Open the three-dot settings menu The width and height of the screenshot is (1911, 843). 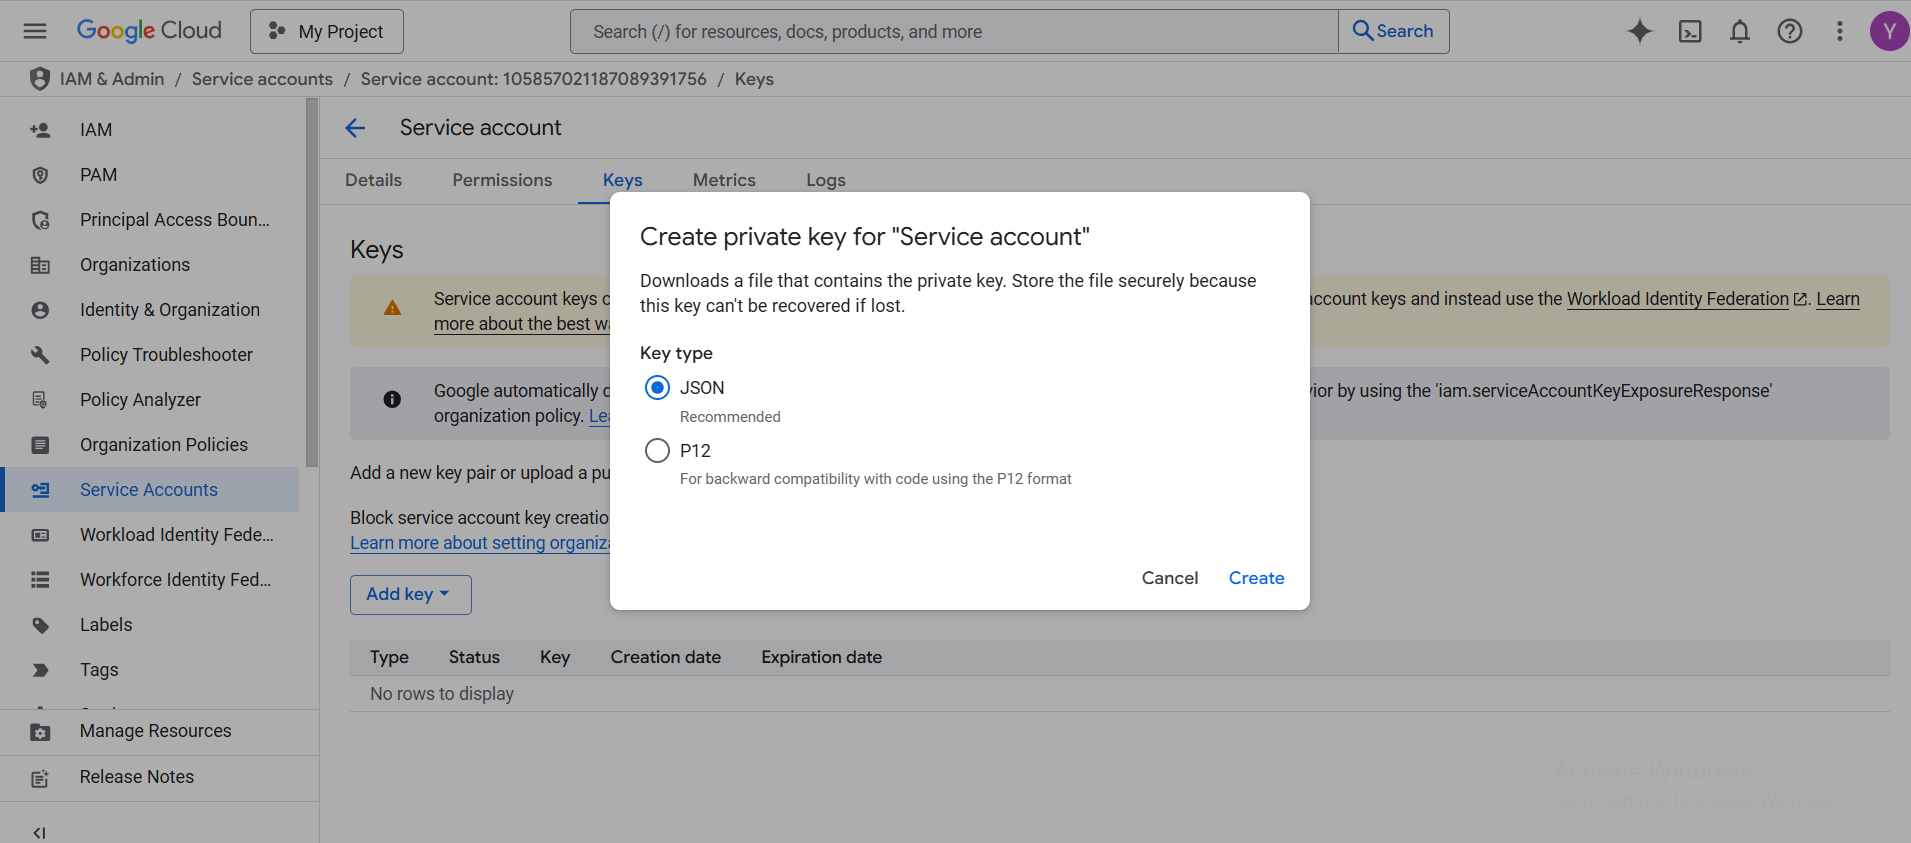[x=1839, y=31]
